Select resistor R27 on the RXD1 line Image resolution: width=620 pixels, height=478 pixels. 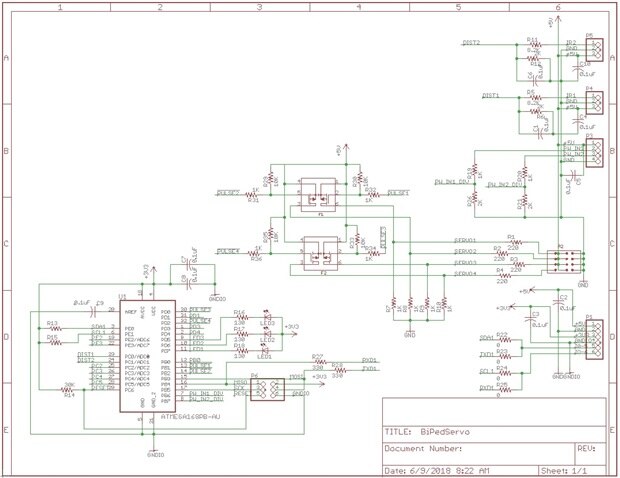tap(319, 362)
